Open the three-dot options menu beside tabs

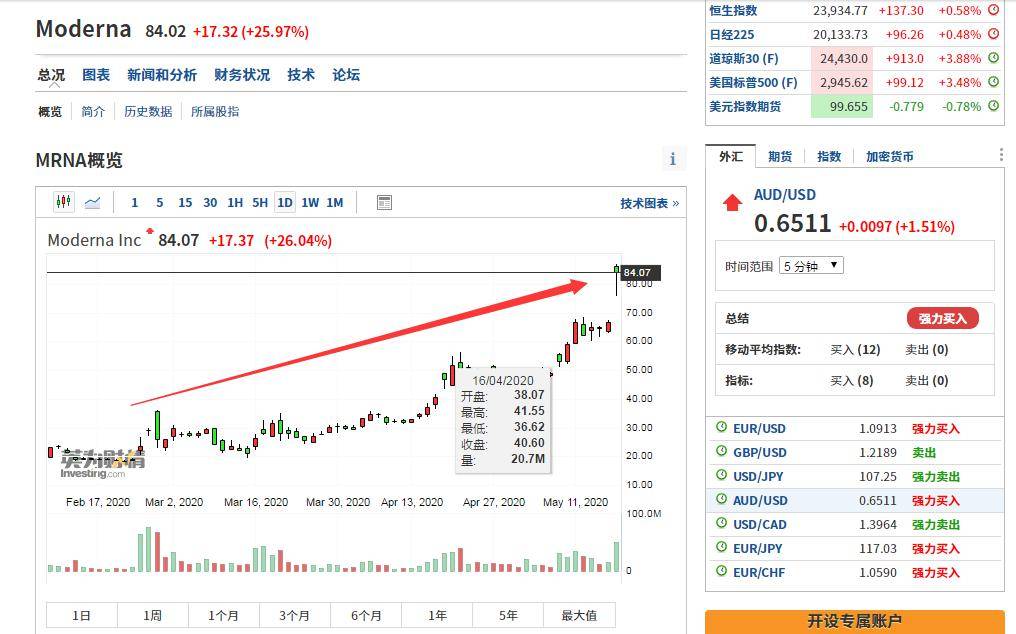click(1001, 154)
